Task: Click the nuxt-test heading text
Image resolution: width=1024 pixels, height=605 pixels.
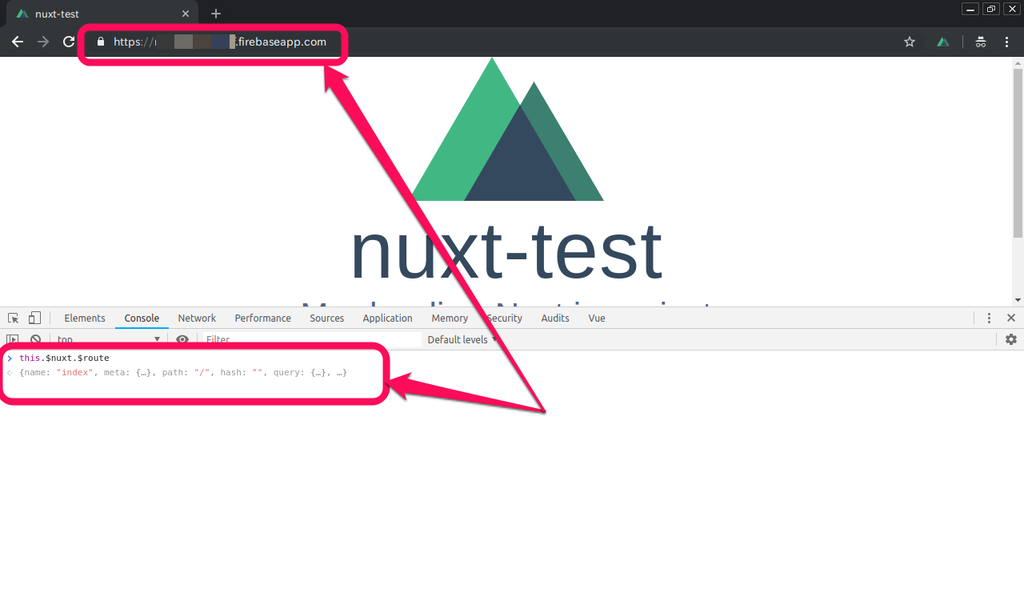Action: (x=507, y=252)
